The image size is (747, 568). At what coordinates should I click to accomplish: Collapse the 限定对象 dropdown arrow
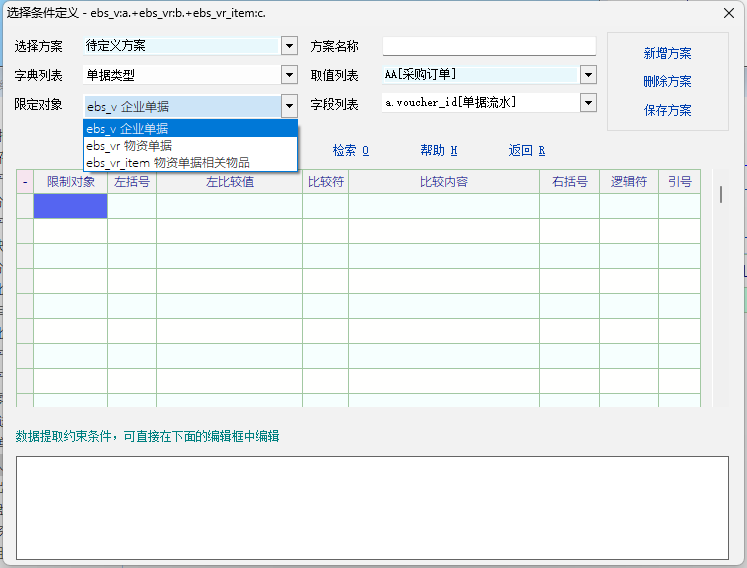coord(289,104)
